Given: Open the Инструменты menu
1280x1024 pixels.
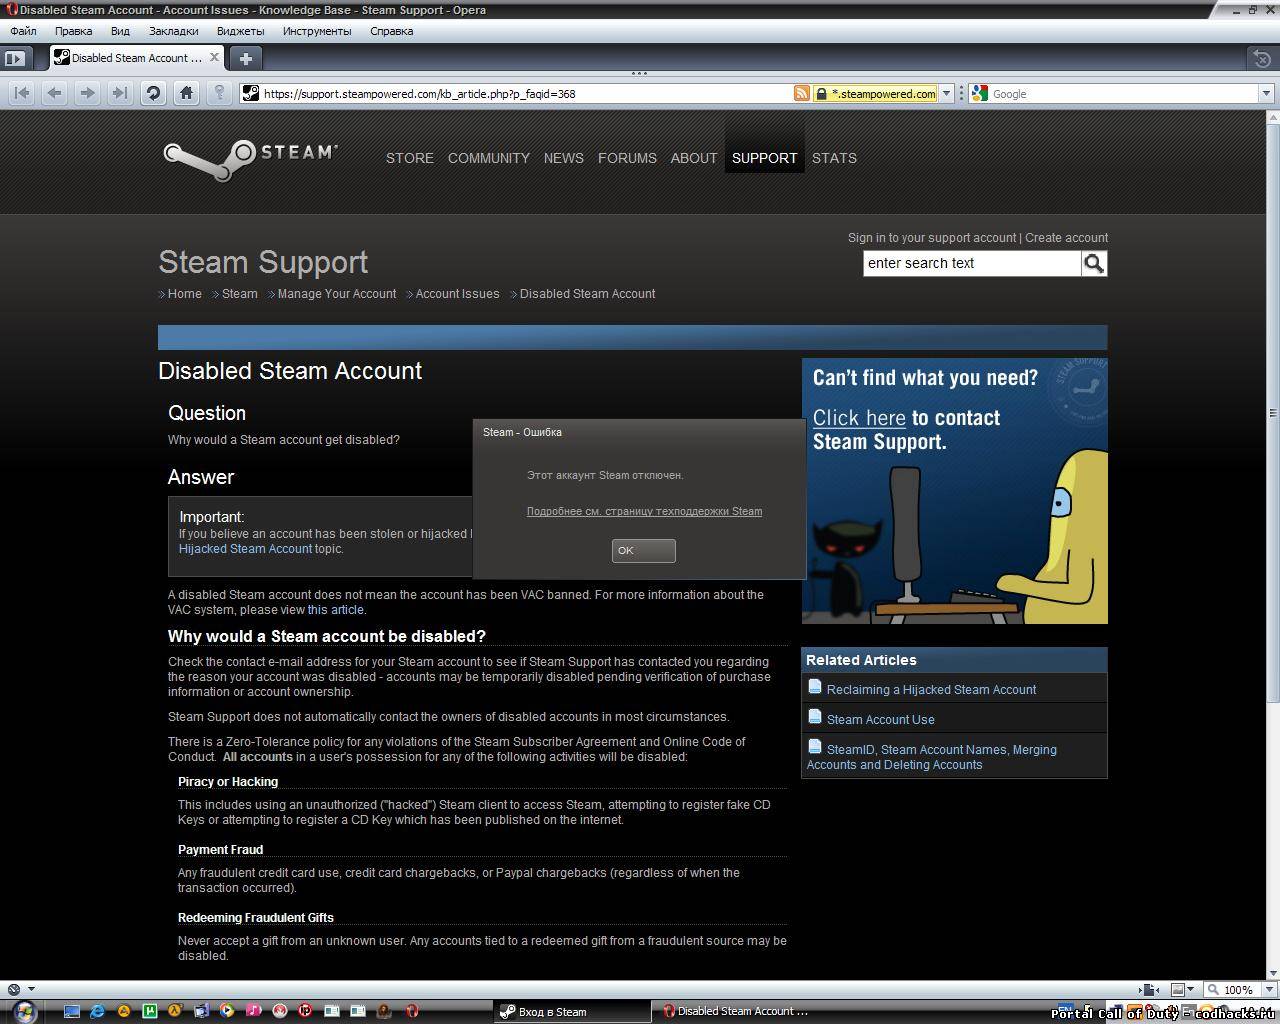Looking at the screenshot, I should tap(317, 31).
